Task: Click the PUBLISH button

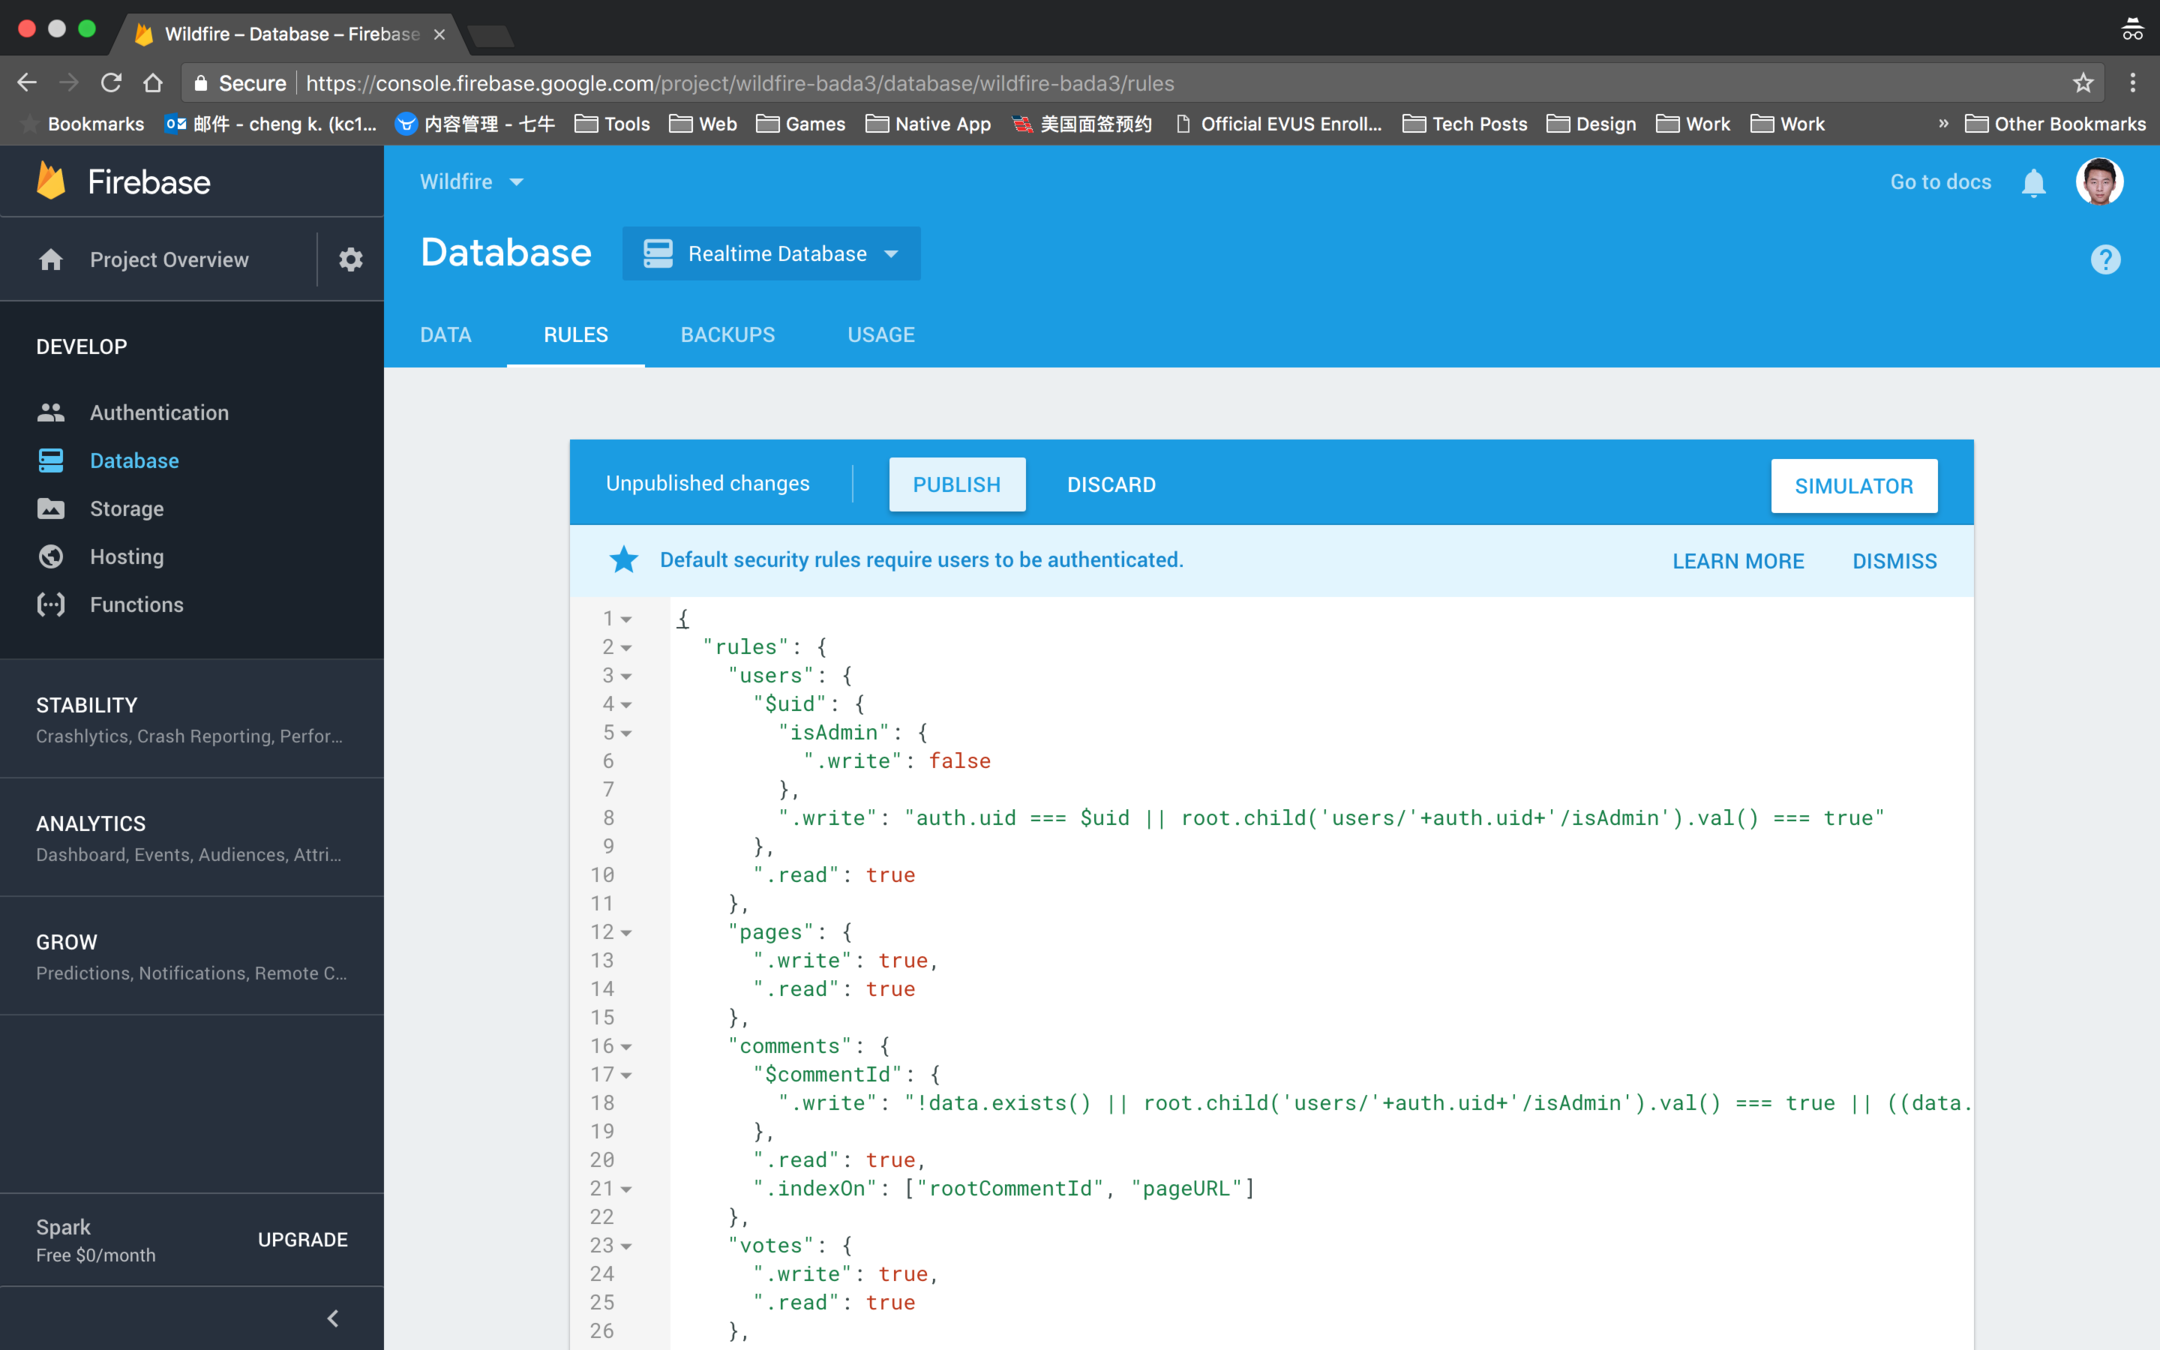Action: tap(956, 485)
